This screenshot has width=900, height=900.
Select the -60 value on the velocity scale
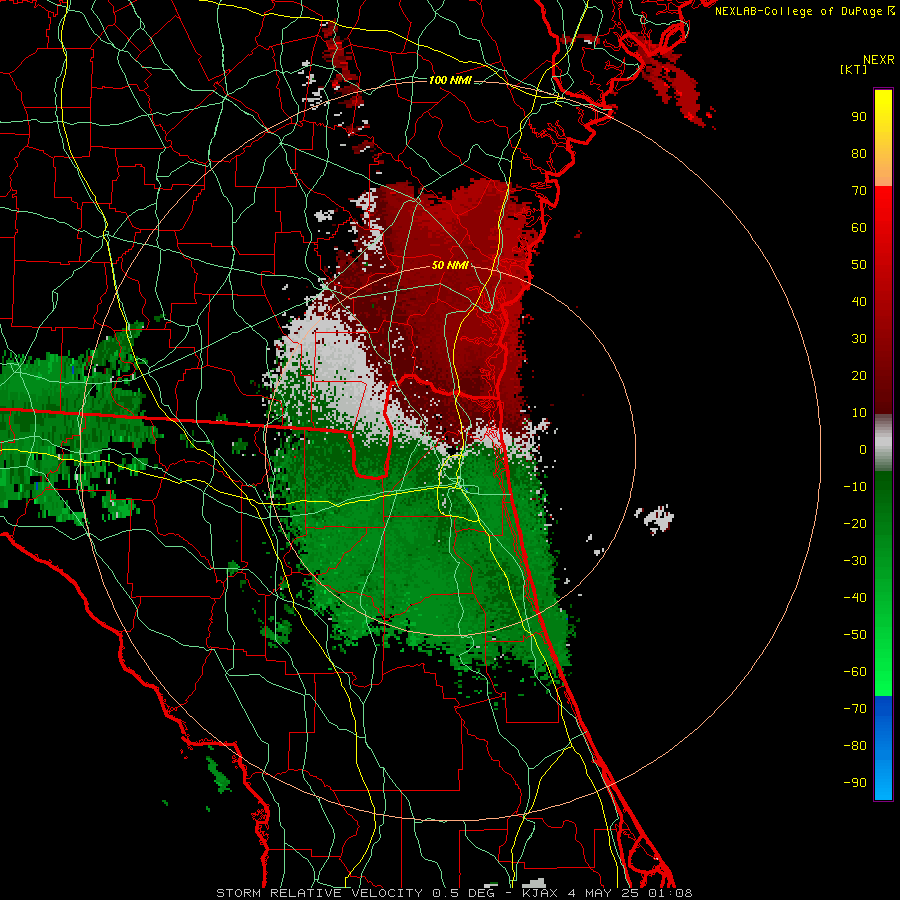[855, 672]
